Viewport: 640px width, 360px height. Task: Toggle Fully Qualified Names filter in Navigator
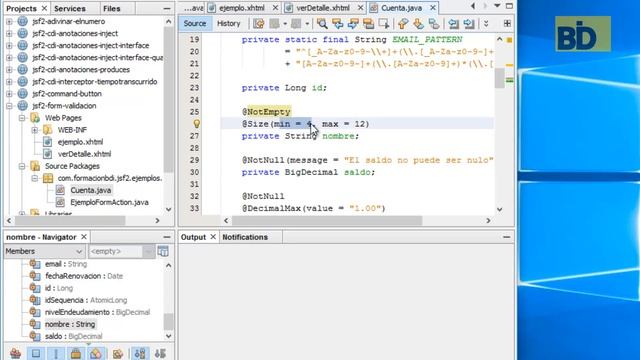(x=118, y=353)
